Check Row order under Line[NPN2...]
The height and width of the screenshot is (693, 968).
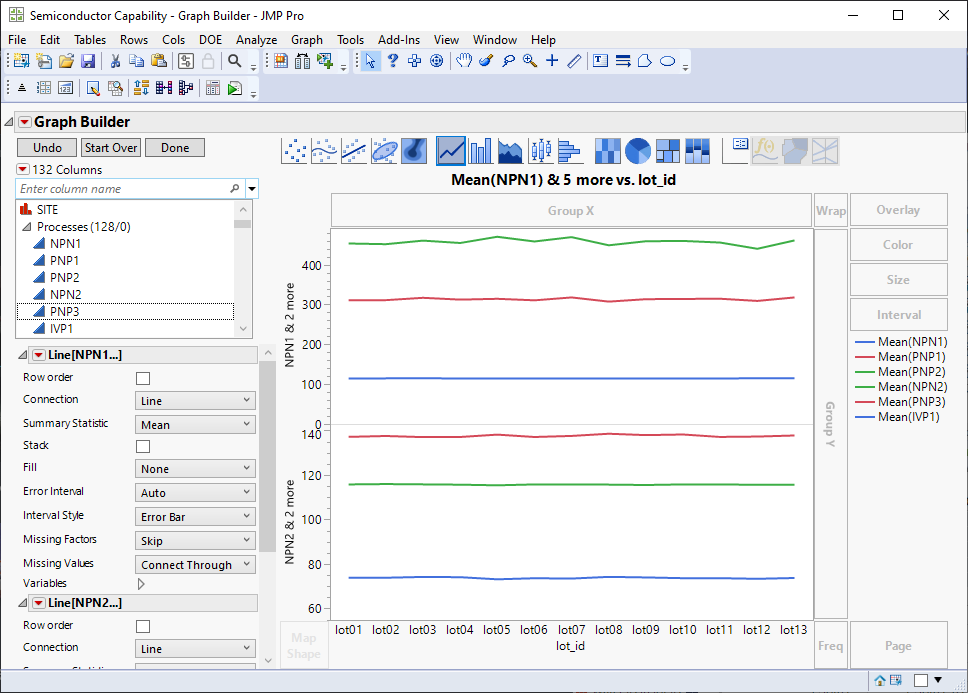(143, 626)
